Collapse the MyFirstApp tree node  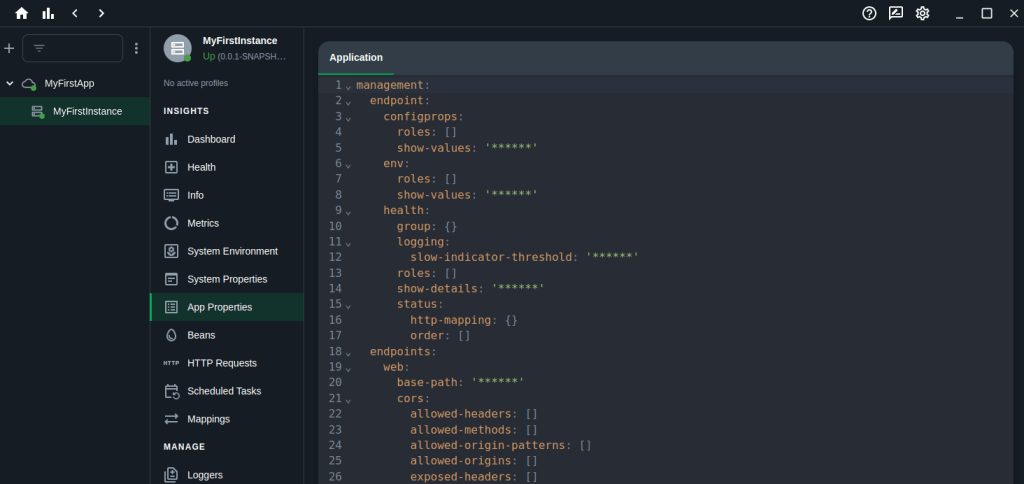(10, 84)
